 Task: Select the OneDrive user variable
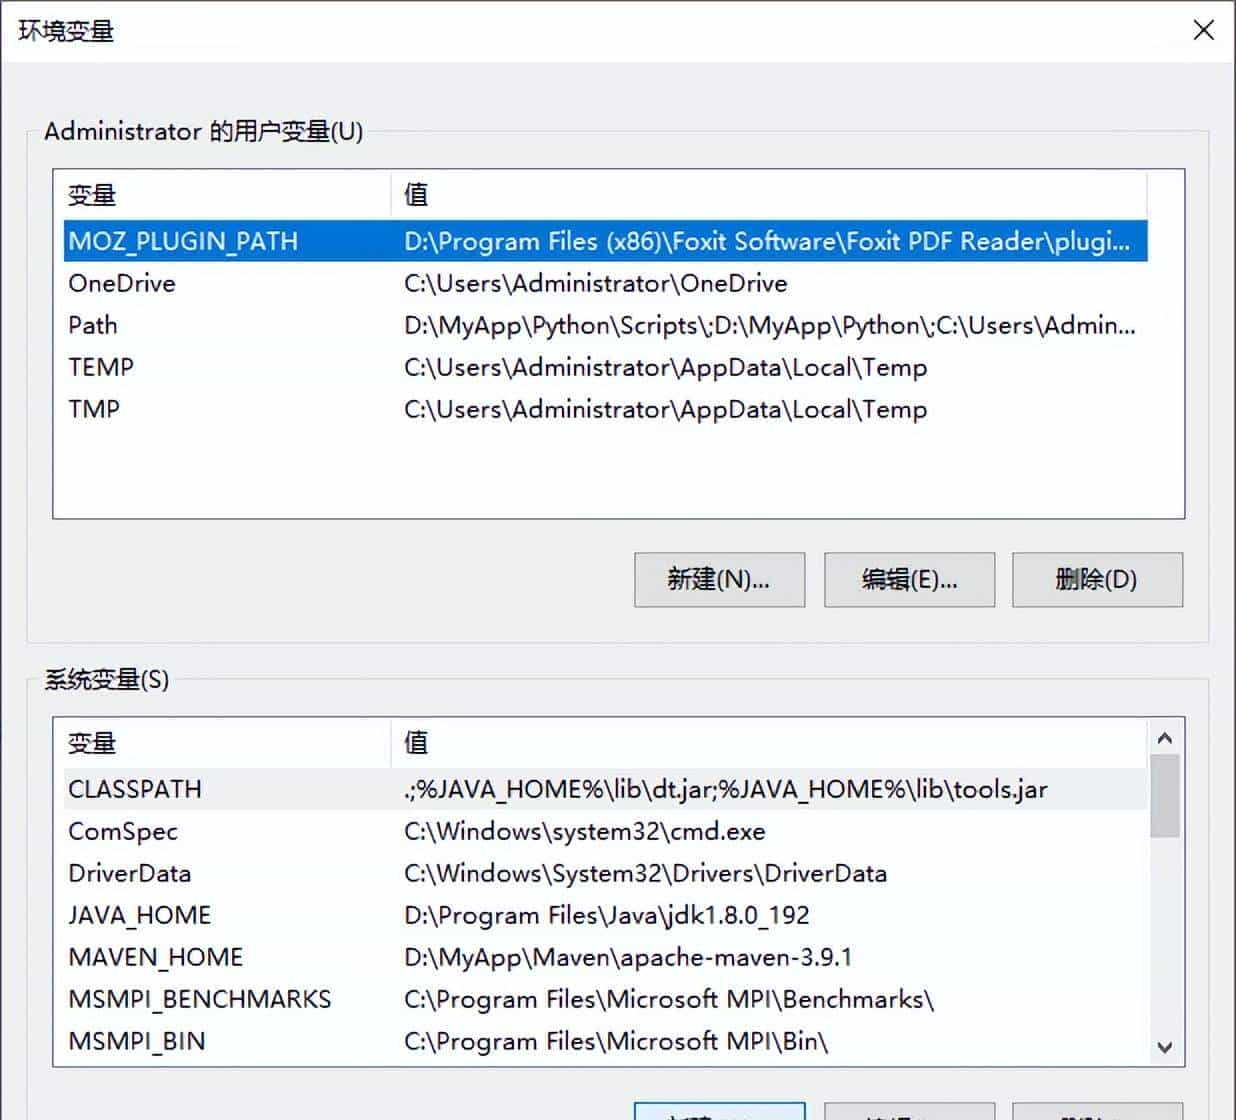[605, 283]
